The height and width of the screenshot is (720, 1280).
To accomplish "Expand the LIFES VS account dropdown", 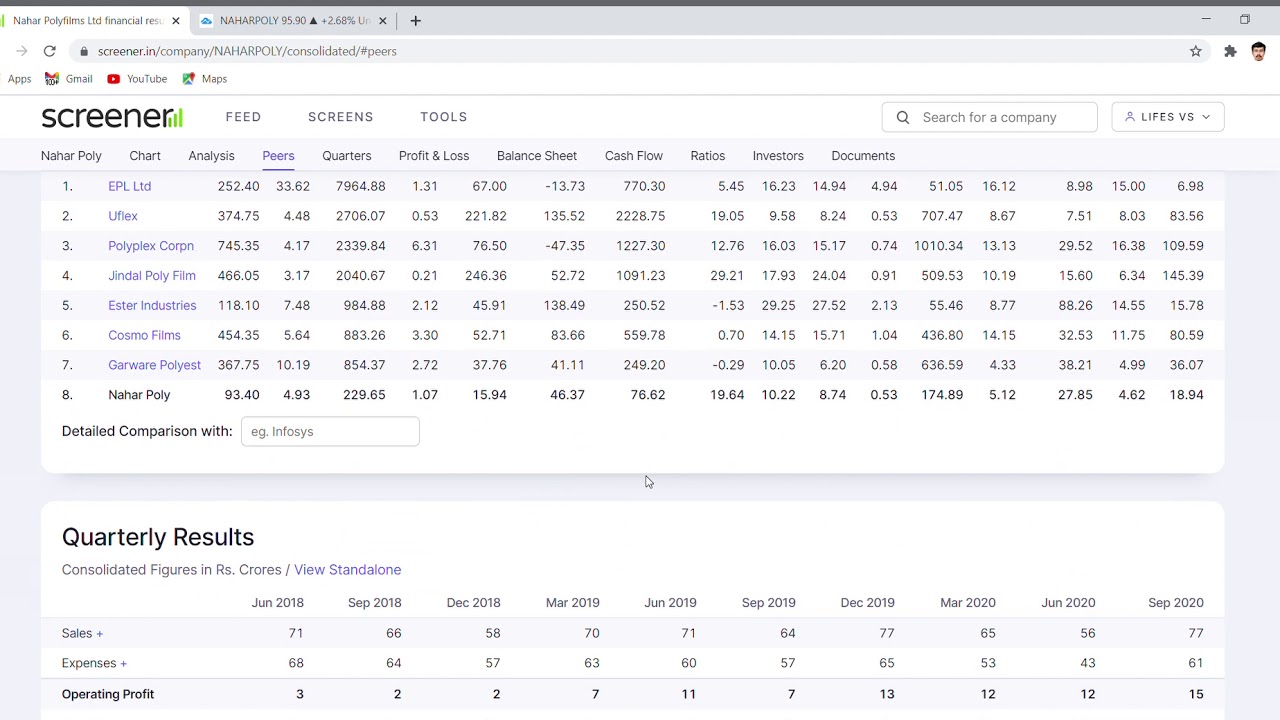I will click(1167, 117).
